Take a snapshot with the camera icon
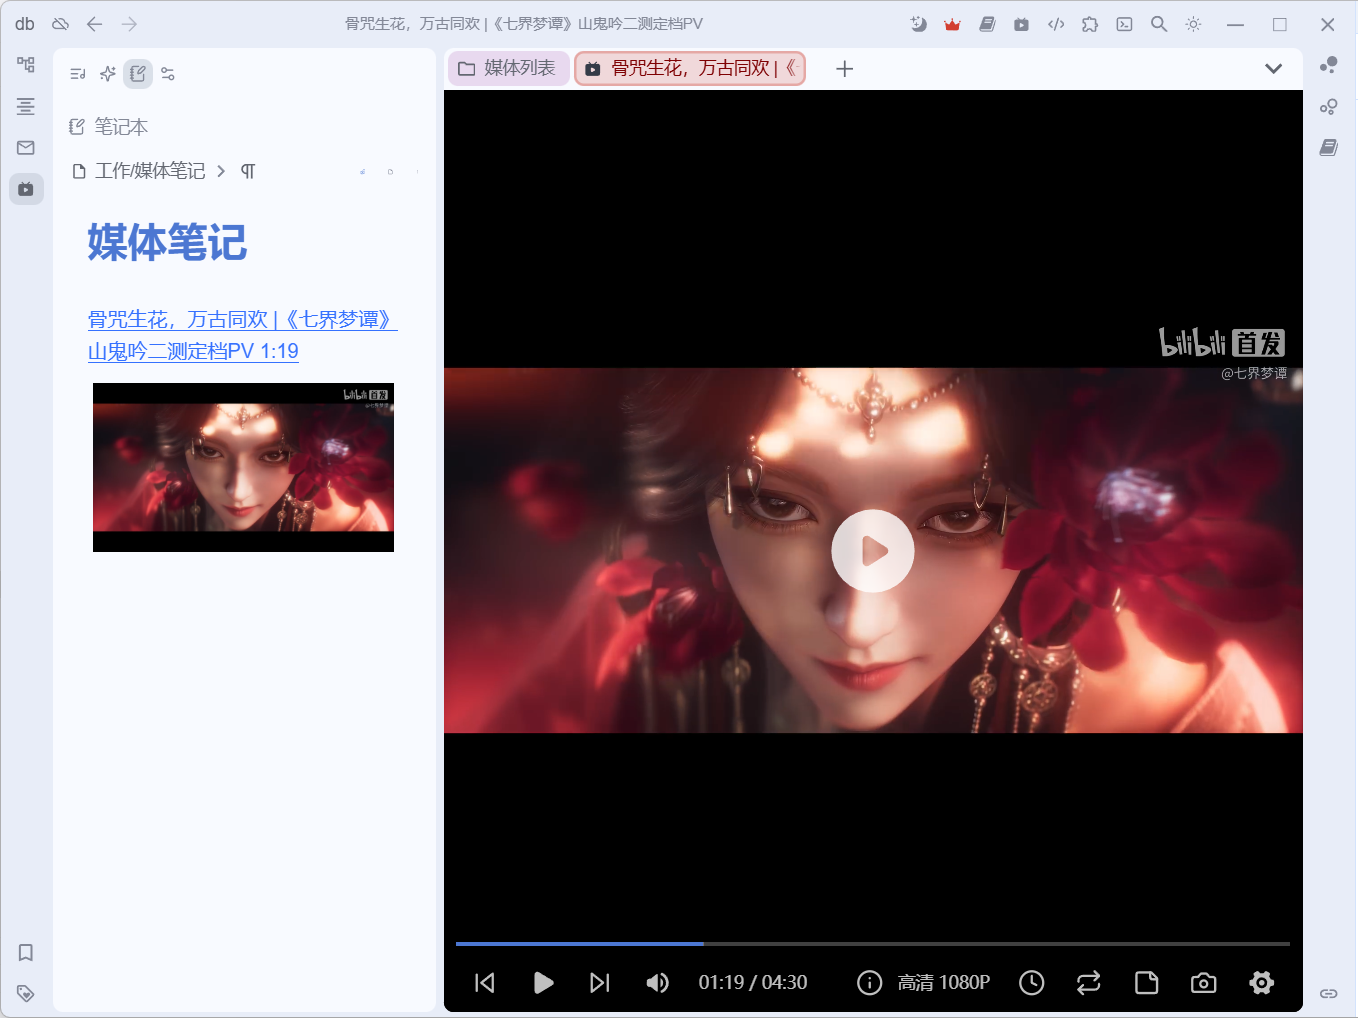 (1202, 983)
